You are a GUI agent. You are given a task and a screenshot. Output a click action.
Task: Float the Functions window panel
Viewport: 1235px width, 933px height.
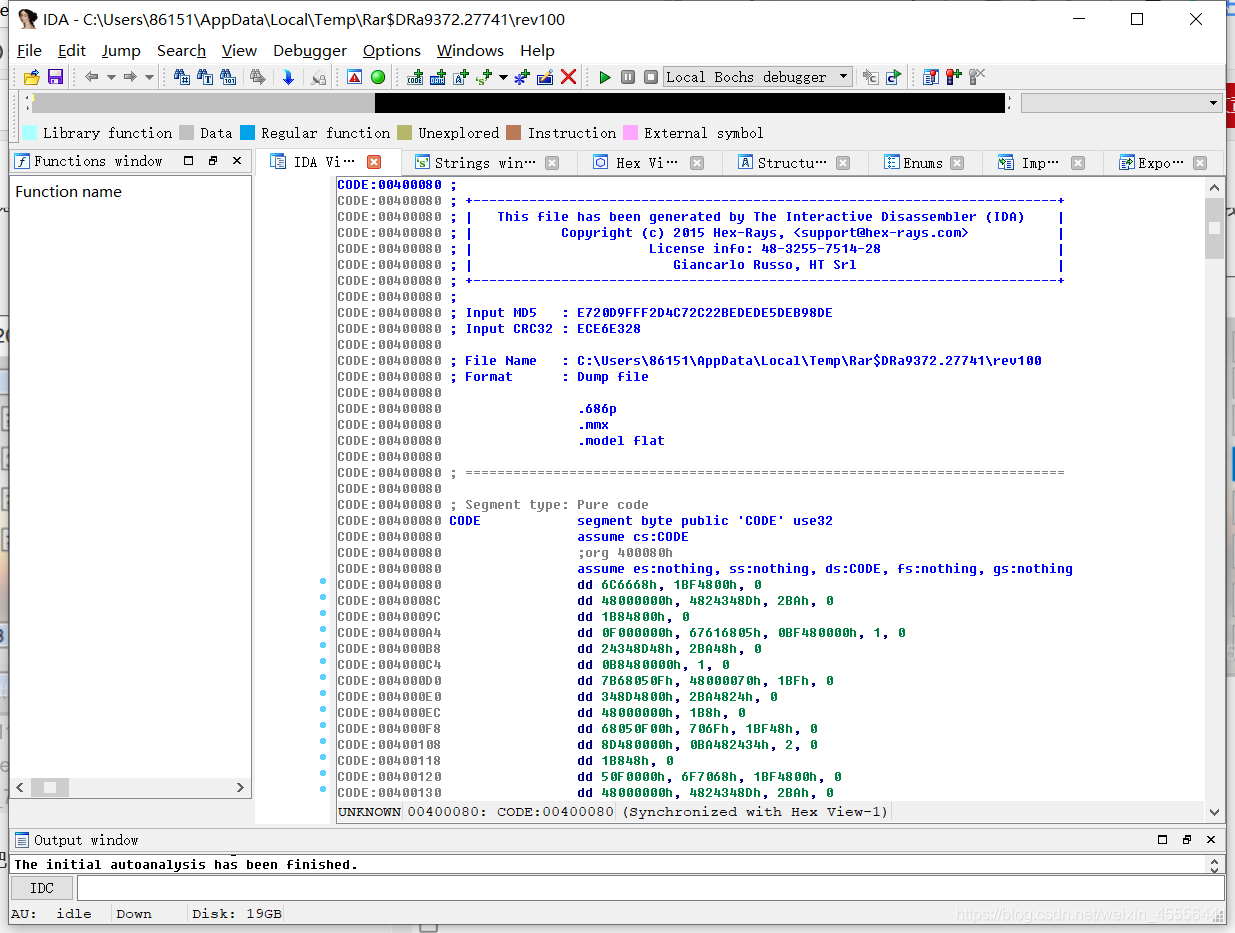(x=213, y=161)
